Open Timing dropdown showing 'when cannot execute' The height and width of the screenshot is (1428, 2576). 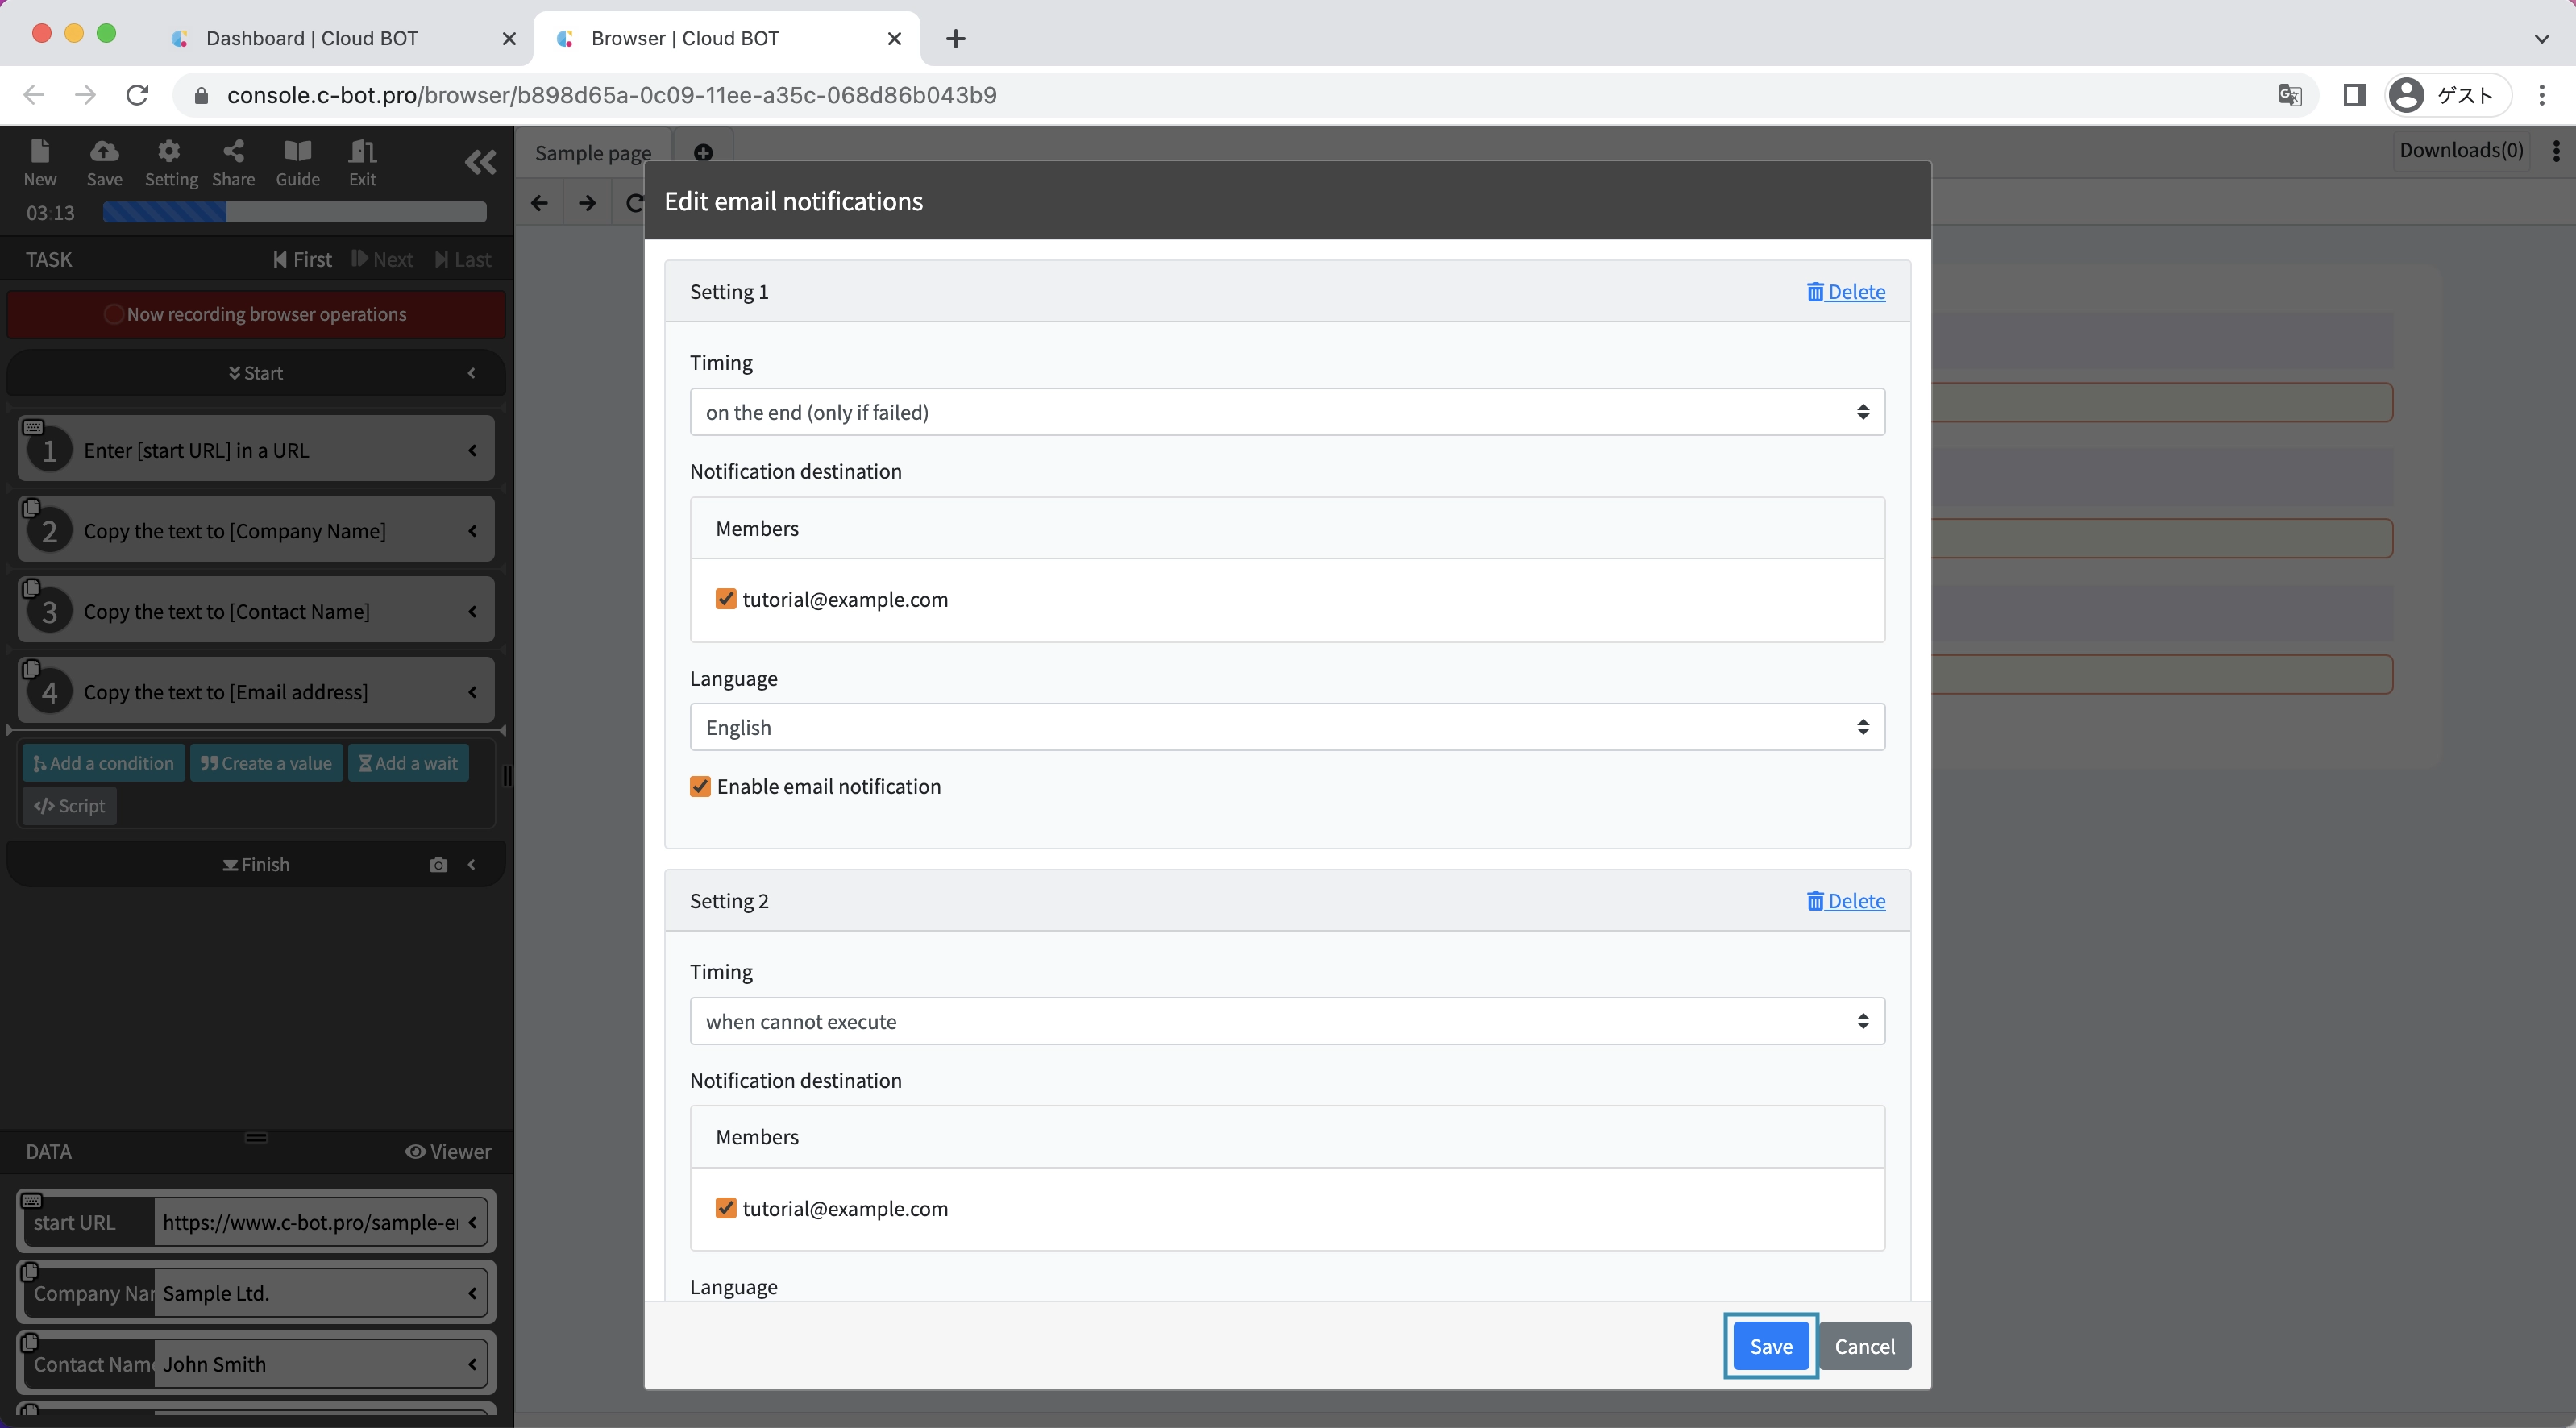(x=1286, y=1021)
